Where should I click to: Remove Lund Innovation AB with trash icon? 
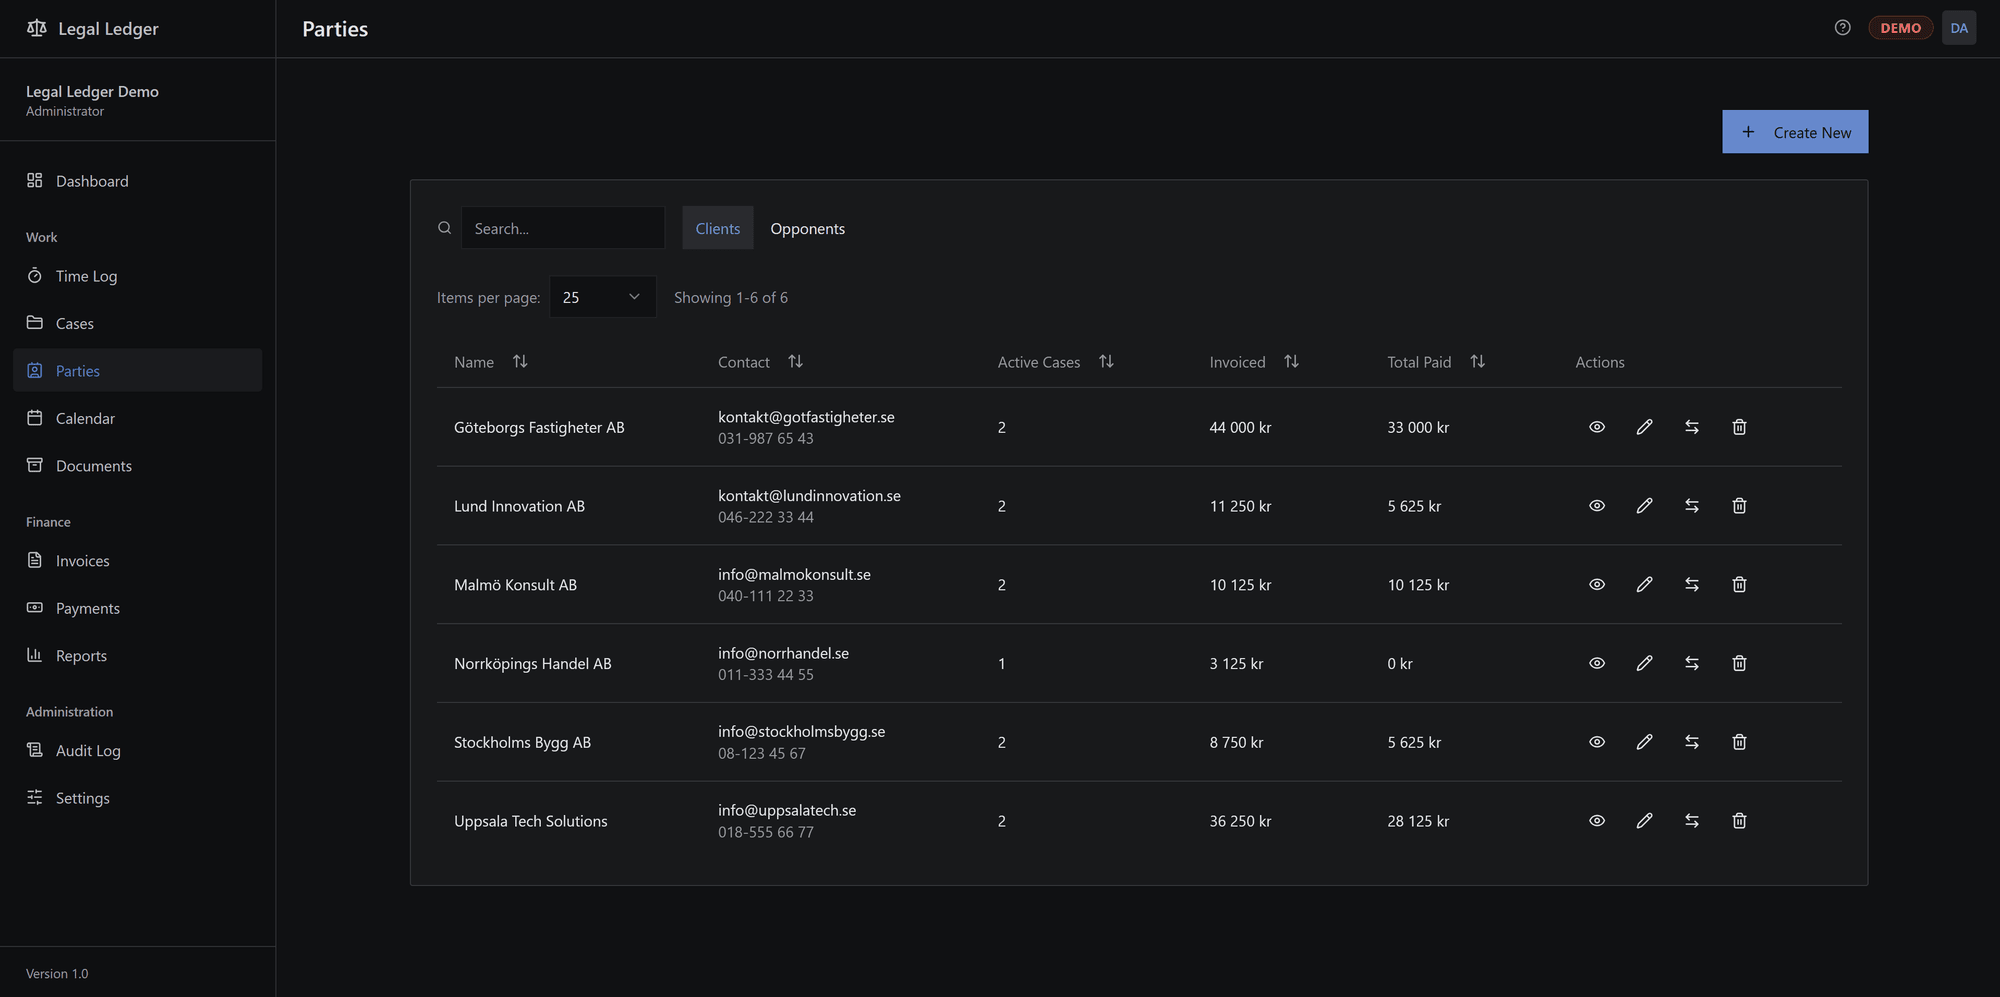tap(1739, 506)
